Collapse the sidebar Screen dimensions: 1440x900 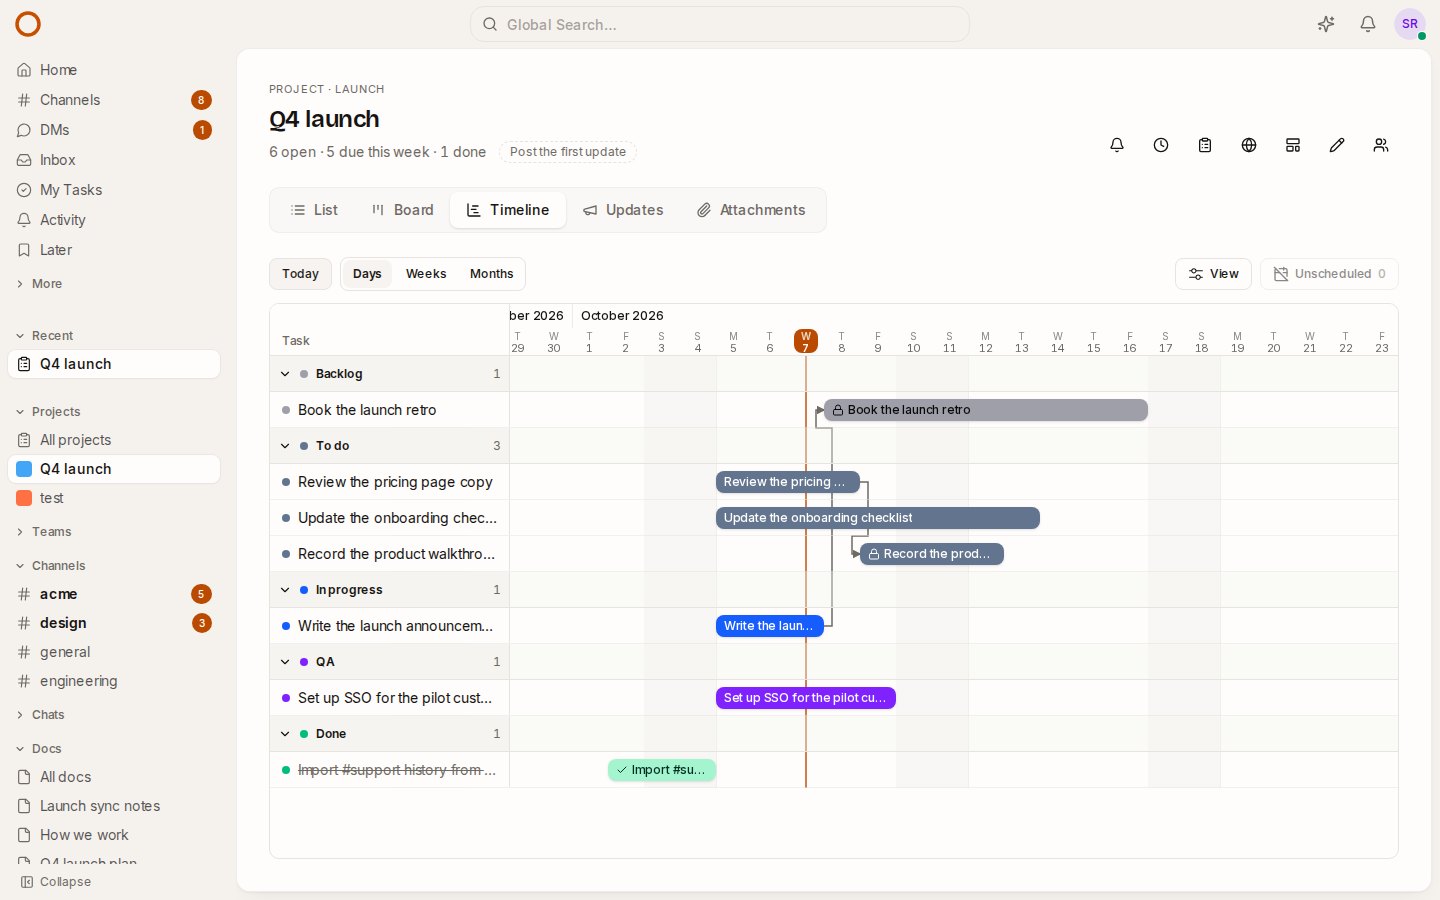tap(56, 882)
